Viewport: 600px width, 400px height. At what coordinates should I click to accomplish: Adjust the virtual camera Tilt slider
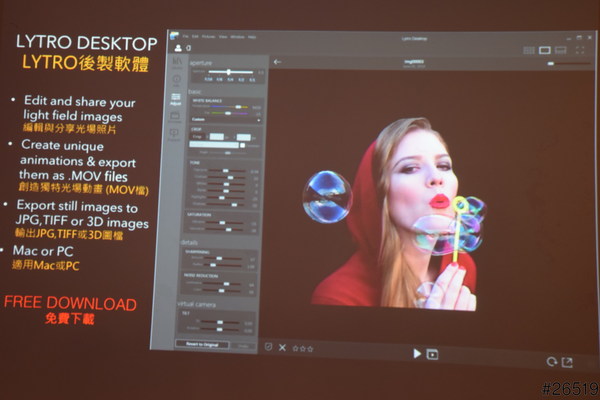219,322
